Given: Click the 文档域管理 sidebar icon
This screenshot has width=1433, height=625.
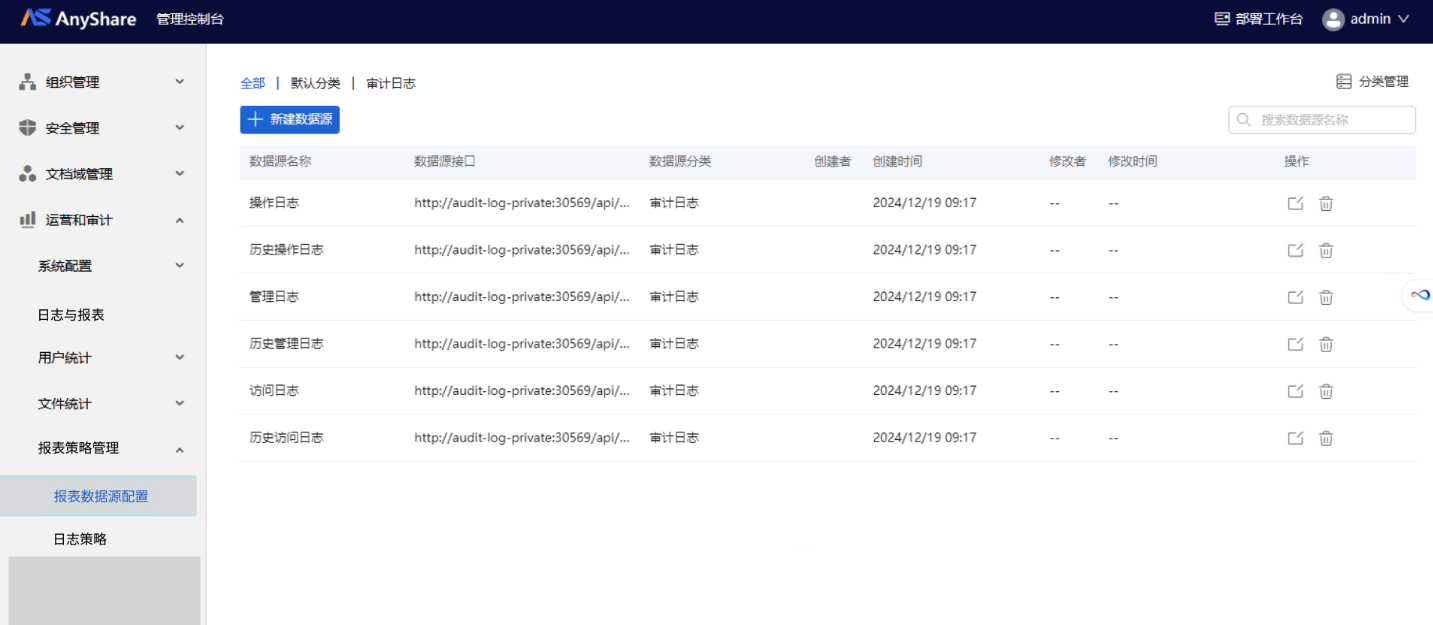Looking at the screenshot, I should tap(28, 174).
